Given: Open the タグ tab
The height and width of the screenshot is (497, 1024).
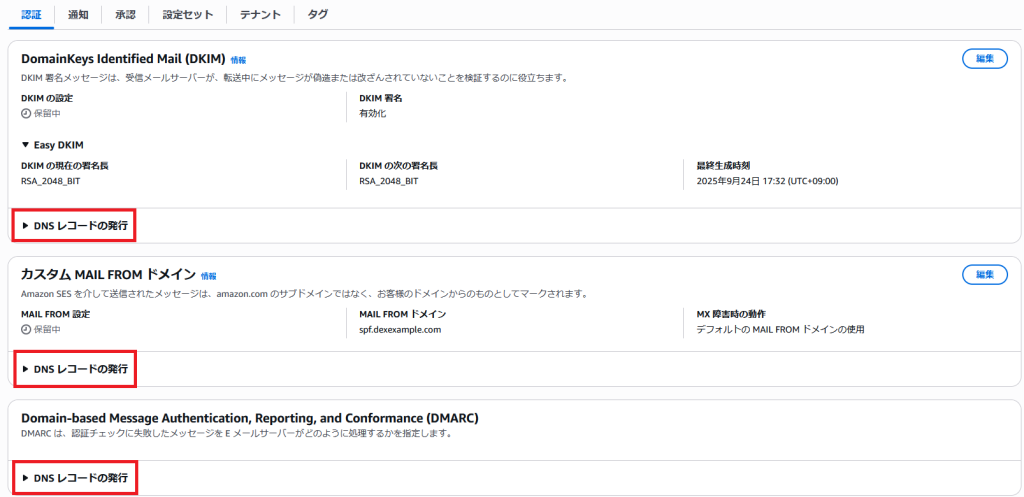Looking at the screenshot, I should 317,15.
